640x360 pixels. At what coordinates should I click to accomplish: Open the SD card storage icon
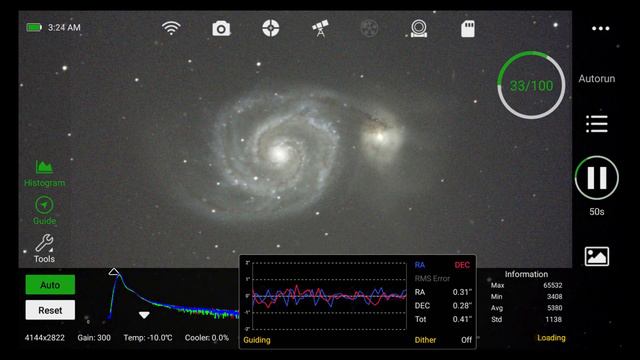click(x=468, y=29)
